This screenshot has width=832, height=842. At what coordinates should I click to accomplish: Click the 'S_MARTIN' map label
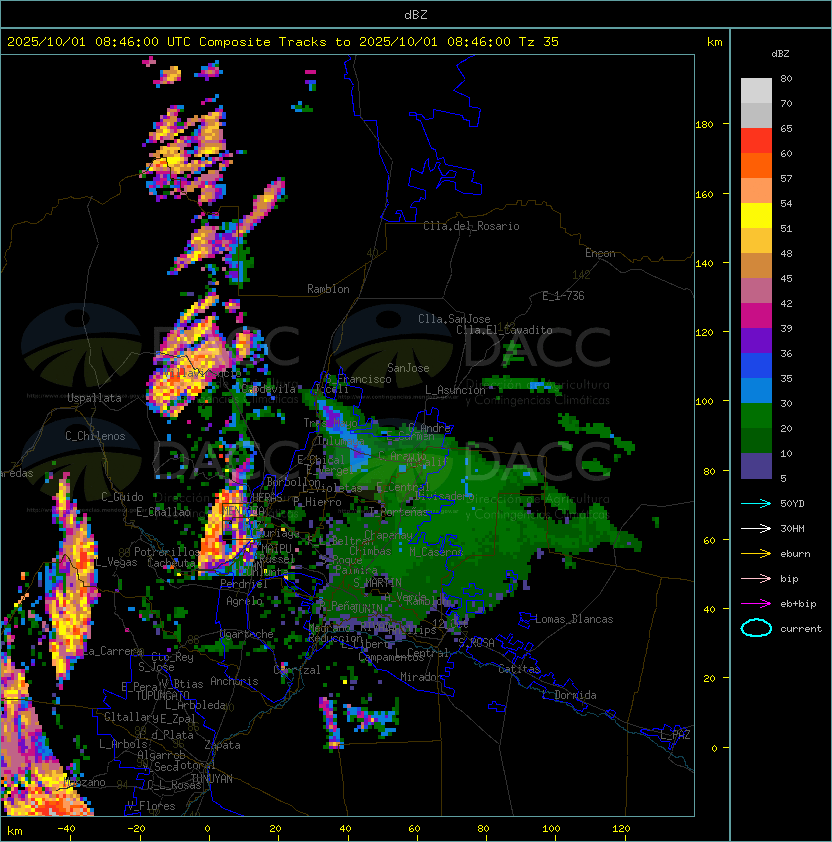(377, 583)
